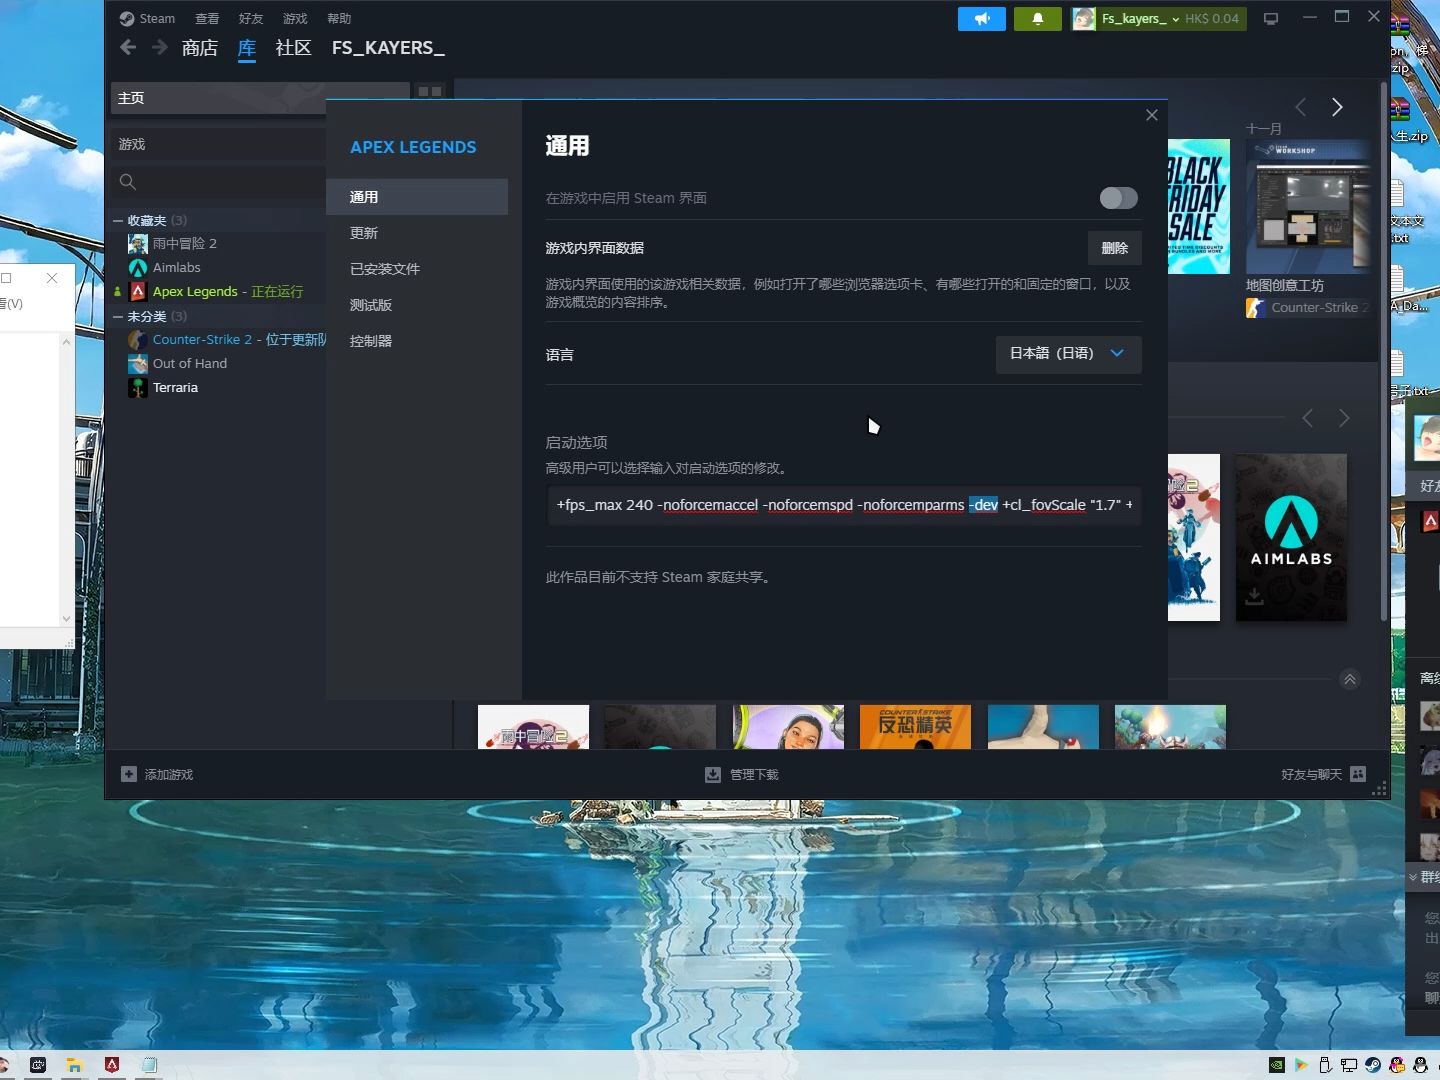Click the 地图创意工坊 news thumbnail
This screenshot has height=1080, width=1440.
(x=1308, y=207)
